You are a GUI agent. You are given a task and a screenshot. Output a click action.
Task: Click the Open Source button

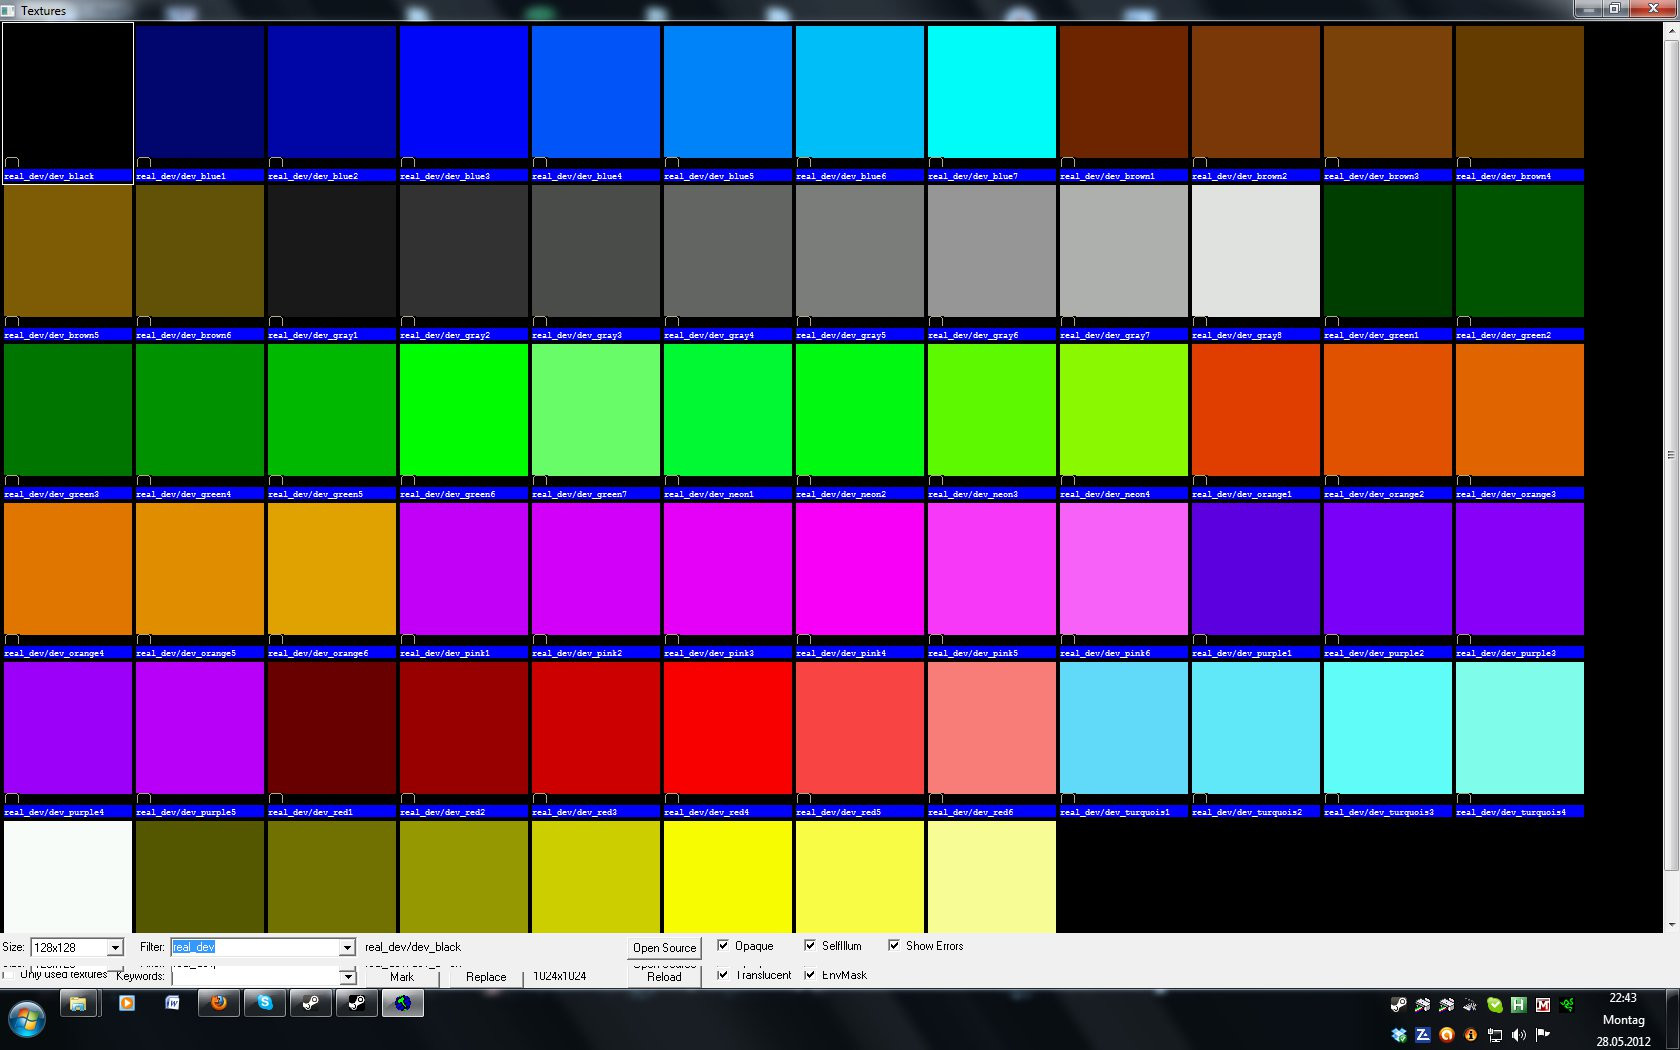point(664,947)
